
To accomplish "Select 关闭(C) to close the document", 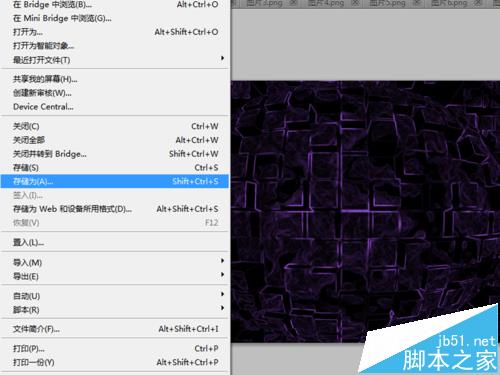I will pyautogui.click(x=115, y=126).
